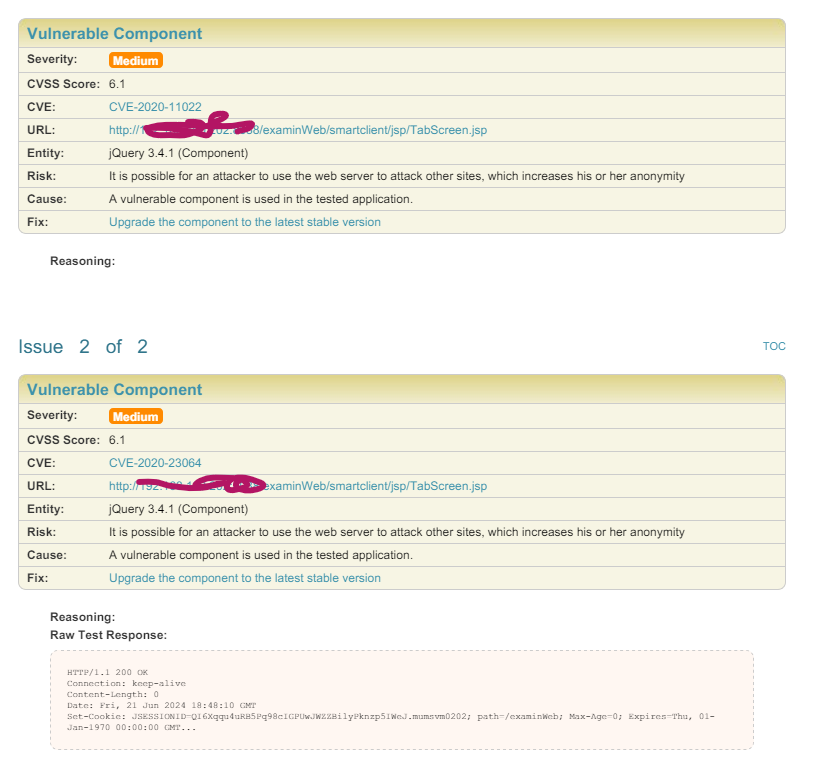Select the jQuery 3.4.1 entity for CVE-2020-11022
The height and width of the screenshot is (757, 823).
178,153
